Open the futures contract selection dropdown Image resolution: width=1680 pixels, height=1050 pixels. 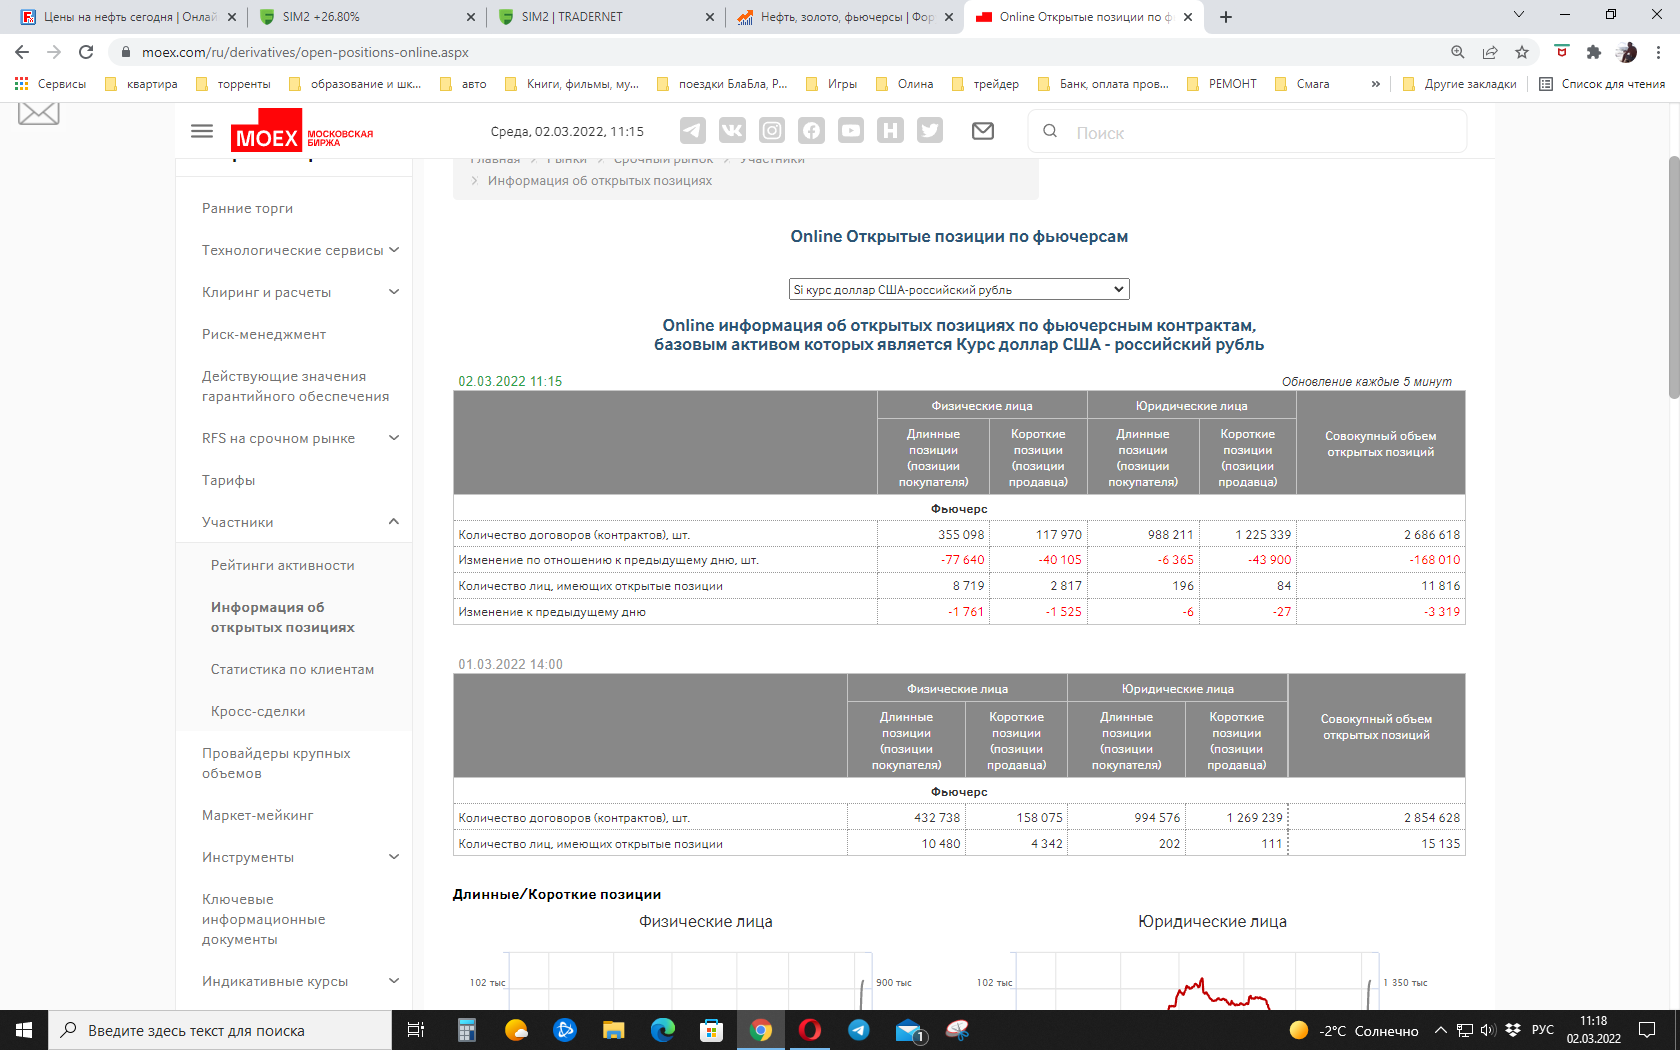958,289
